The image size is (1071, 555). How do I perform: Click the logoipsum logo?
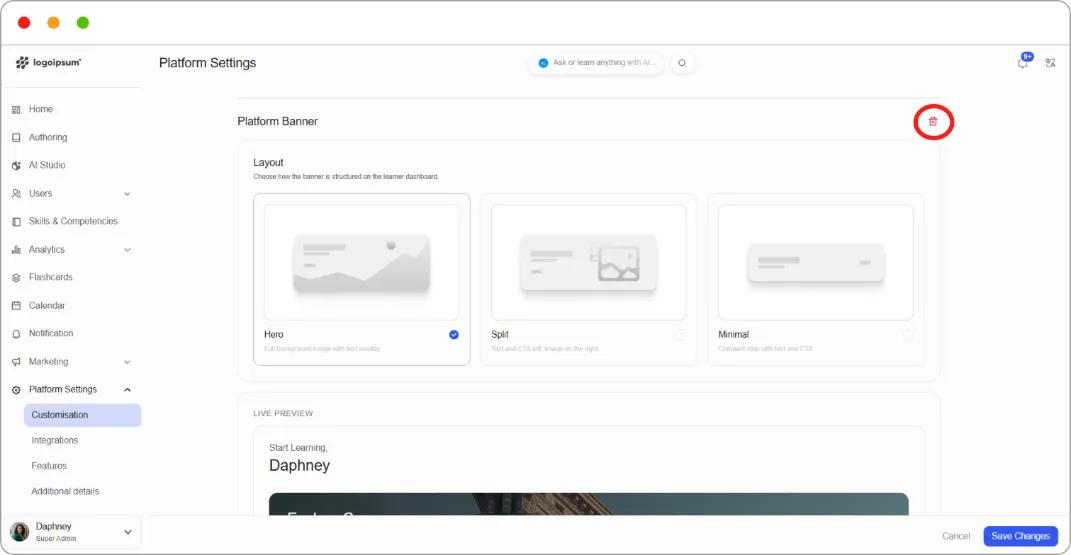coord(48,63)
